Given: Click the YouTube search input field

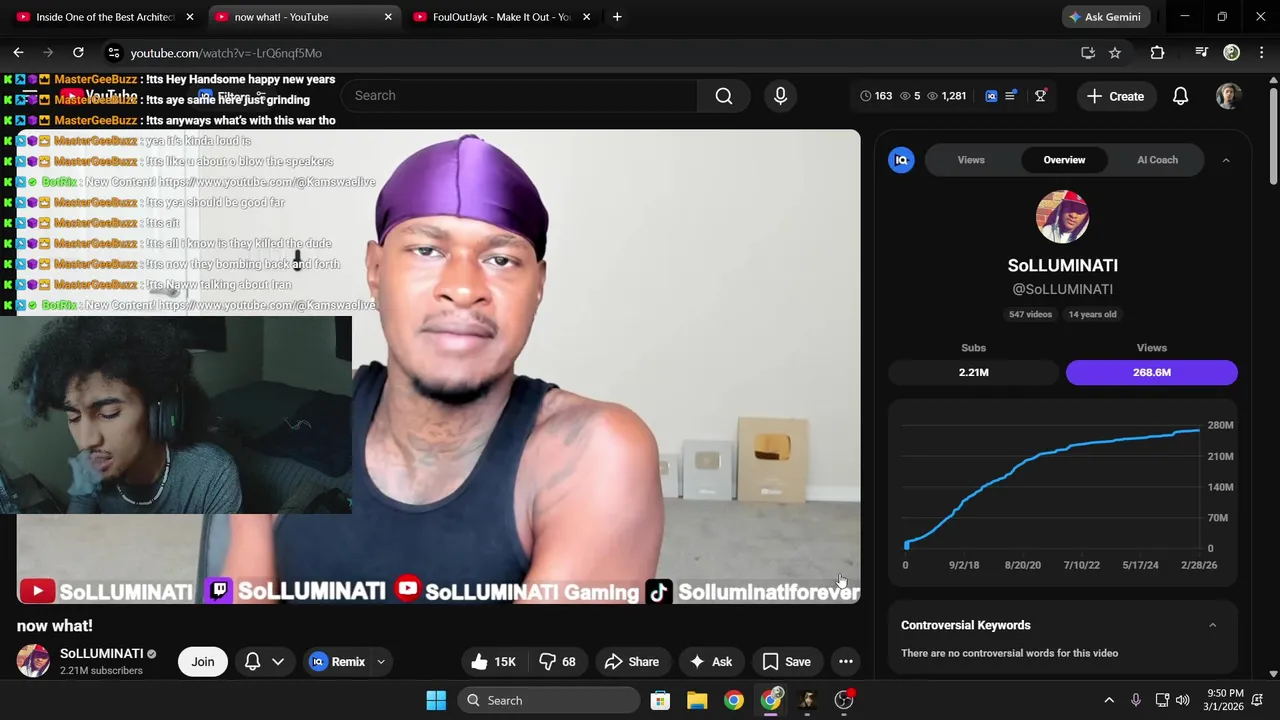Looking at the screenshot, I should (x=520, y=96).
